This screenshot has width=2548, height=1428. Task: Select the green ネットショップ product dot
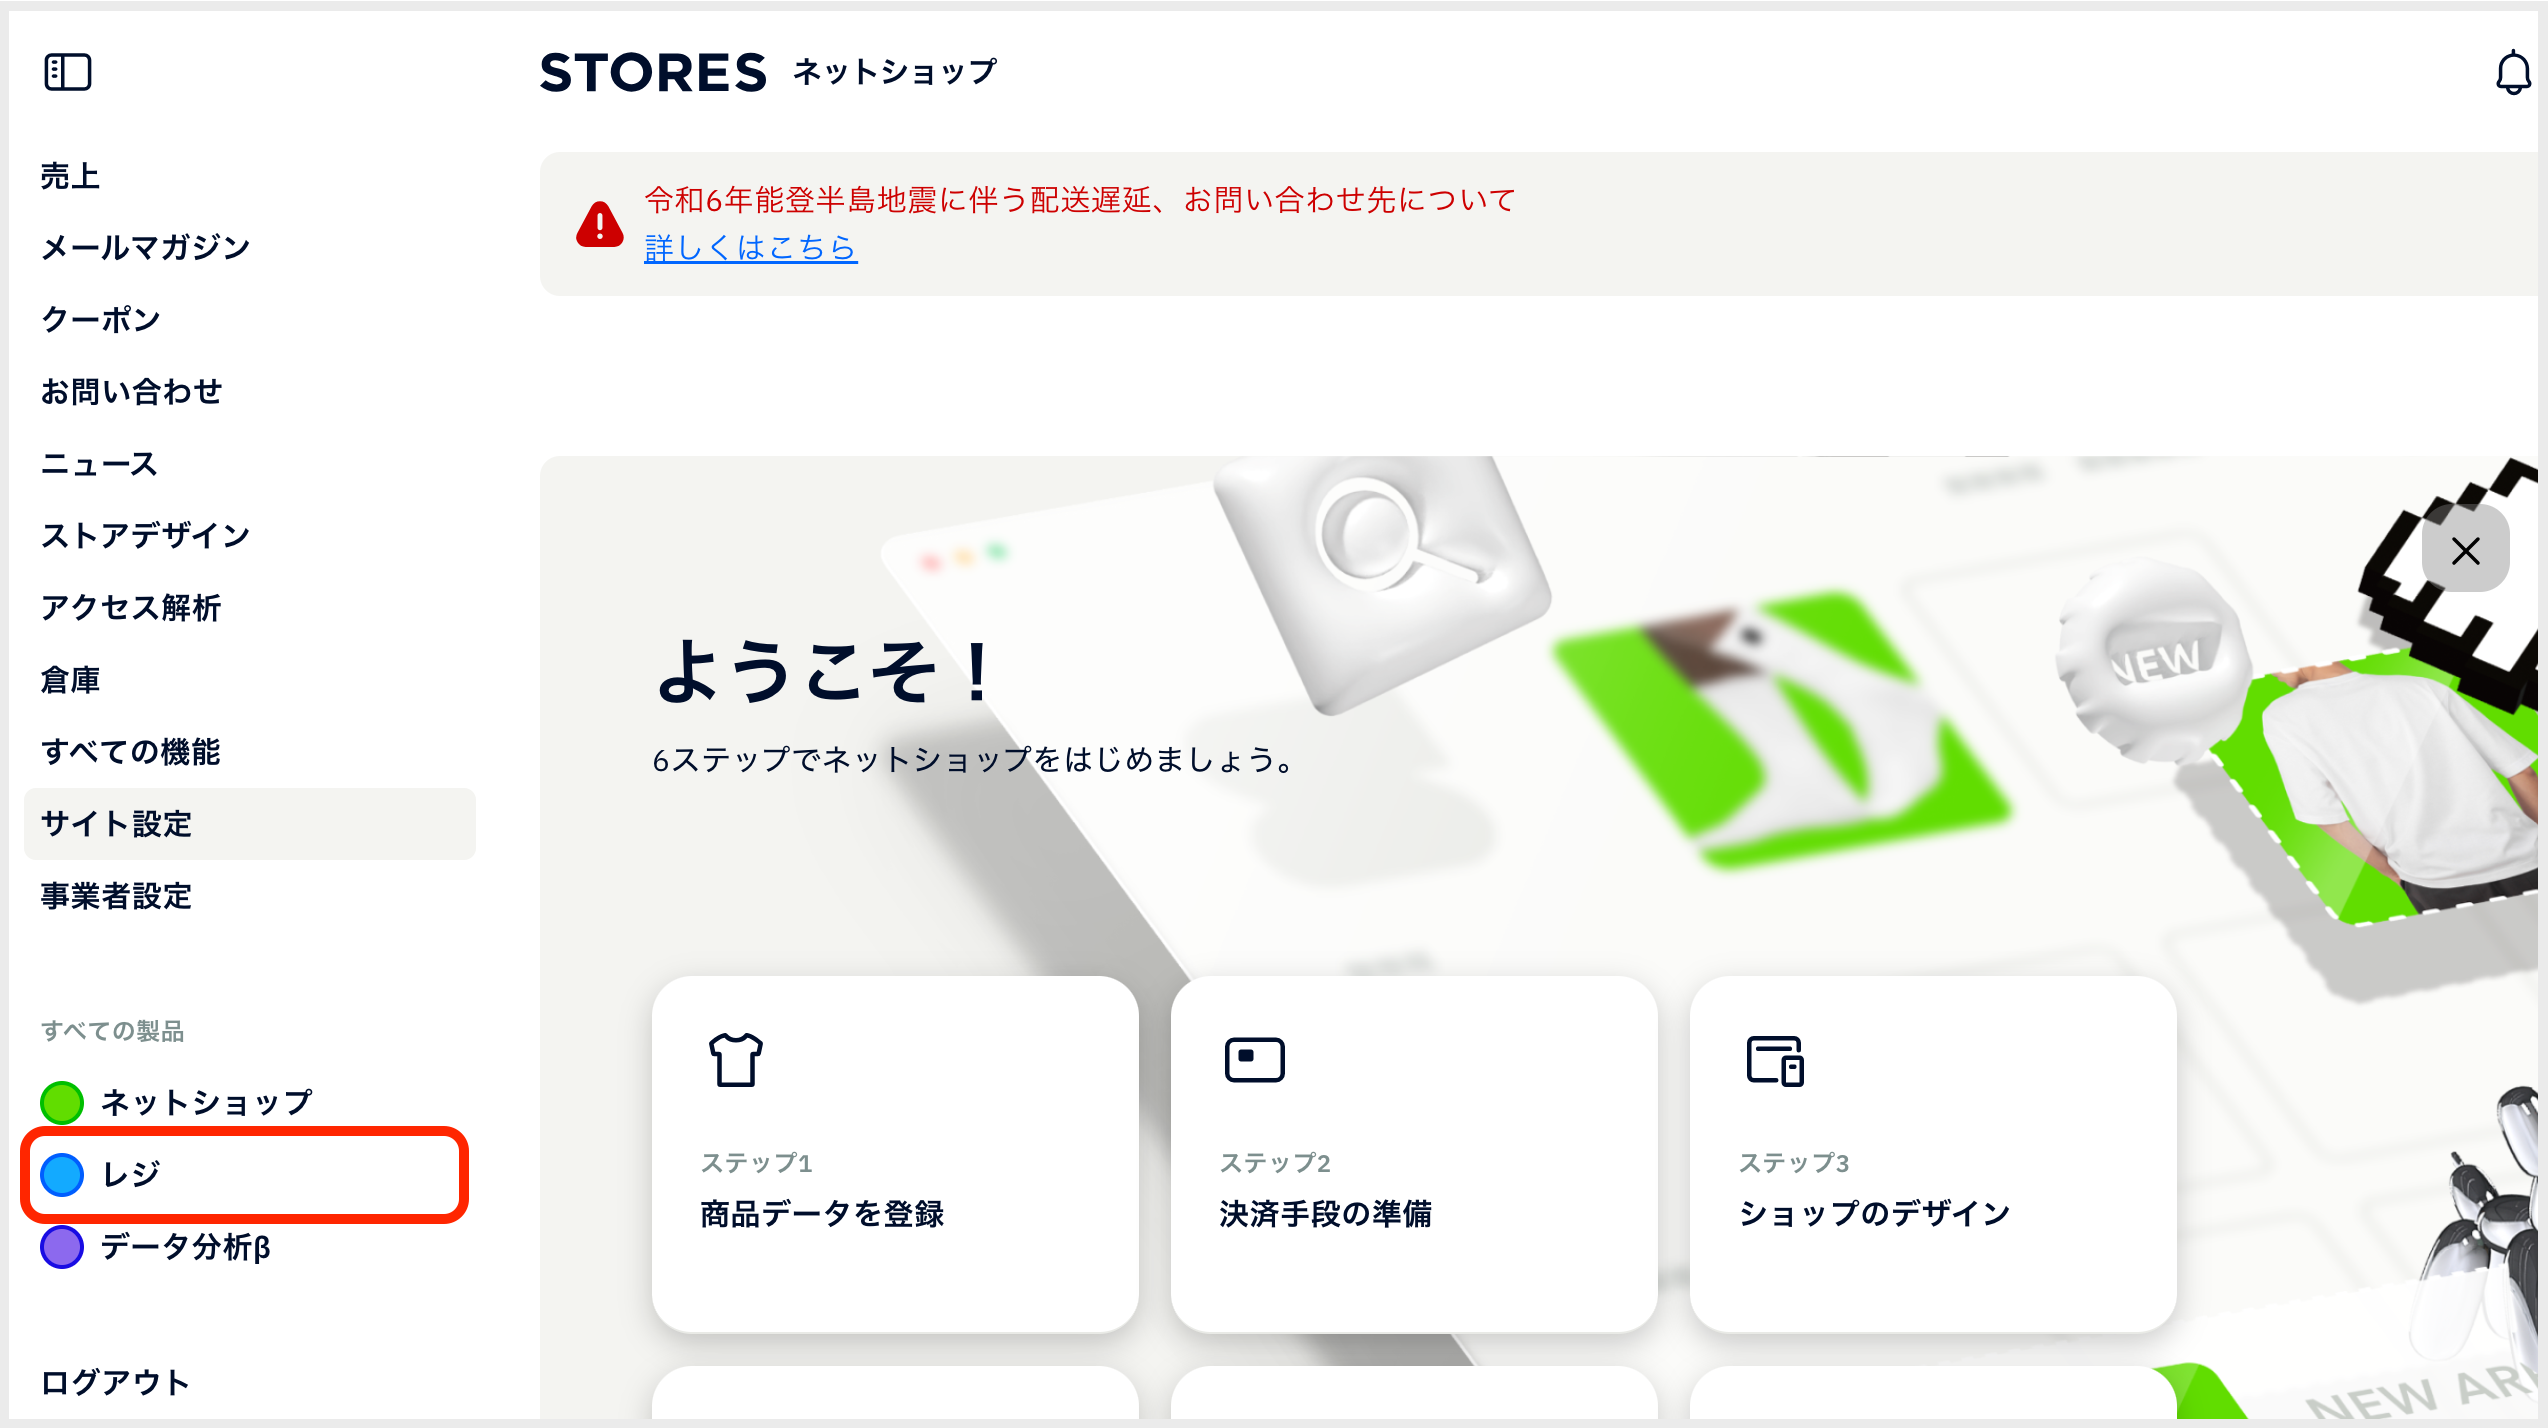(62, 1102)
